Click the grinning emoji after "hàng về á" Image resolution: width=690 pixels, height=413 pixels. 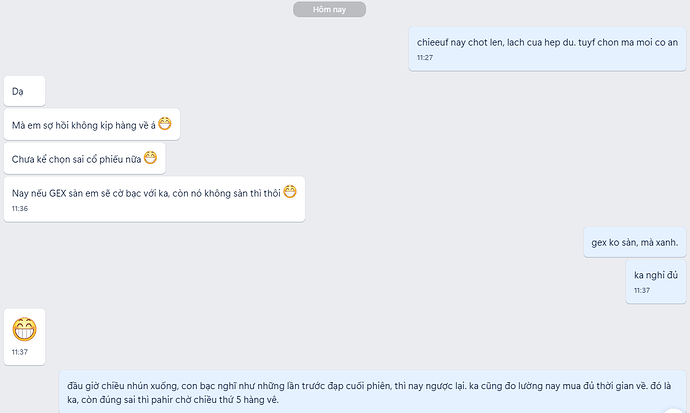pos(165,124)
